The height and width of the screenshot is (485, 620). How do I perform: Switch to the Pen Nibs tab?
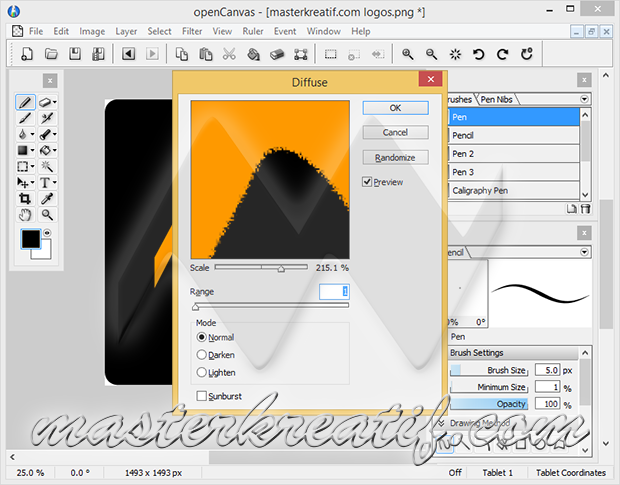tap(496, 99)
